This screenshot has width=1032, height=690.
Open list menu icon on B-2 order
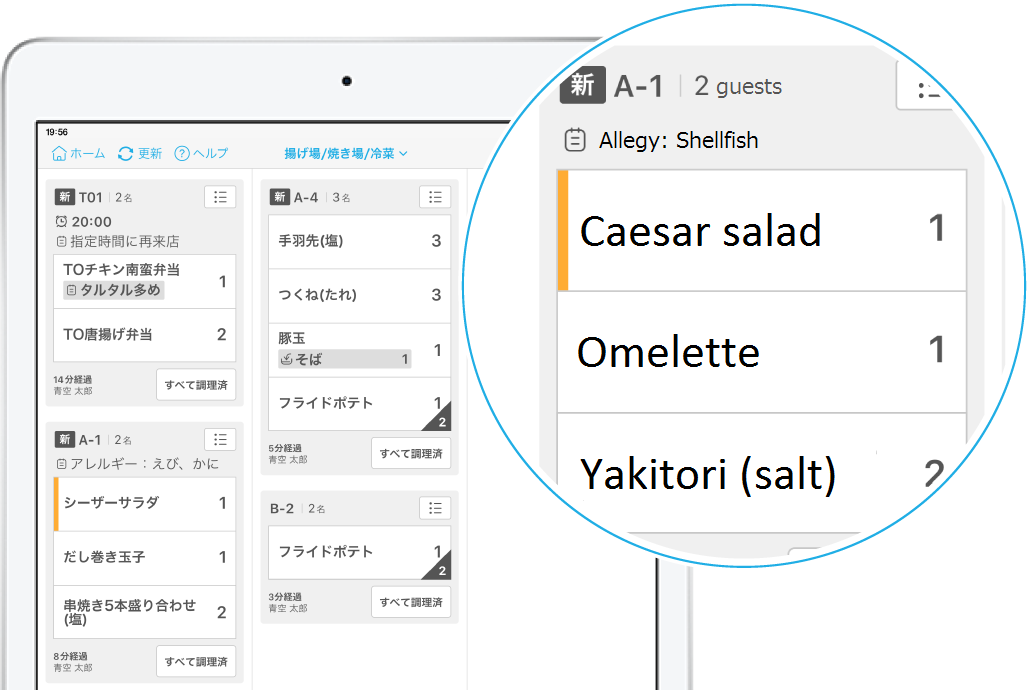[434, 508]
